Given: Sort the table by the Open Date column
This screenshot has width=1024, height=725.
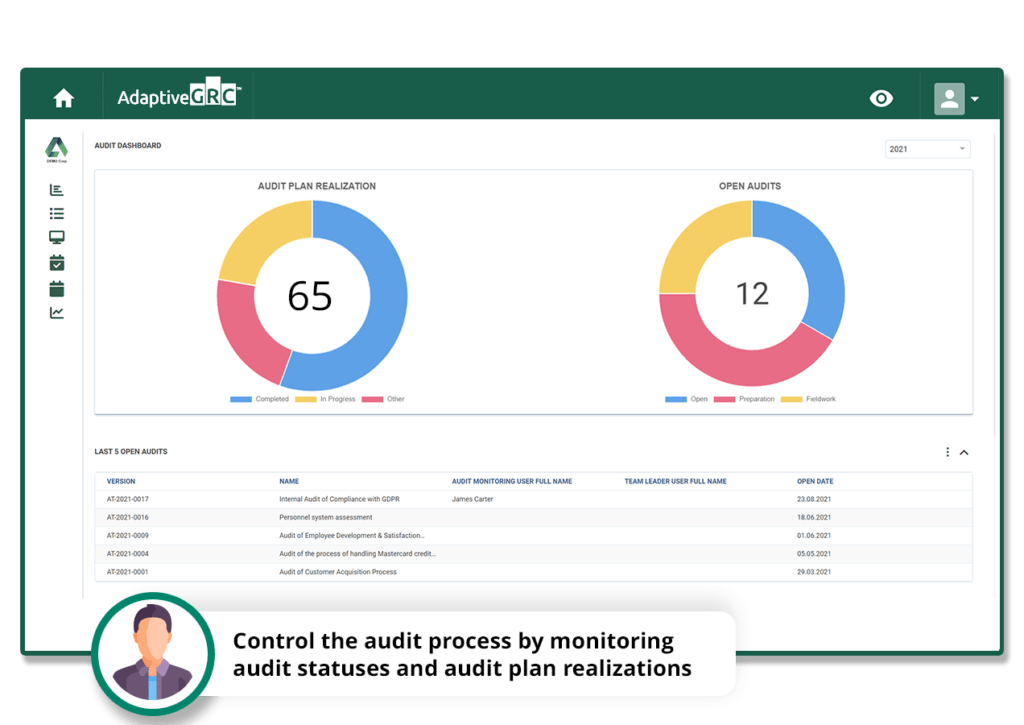Looking at the screenshot, I should 814,481.
